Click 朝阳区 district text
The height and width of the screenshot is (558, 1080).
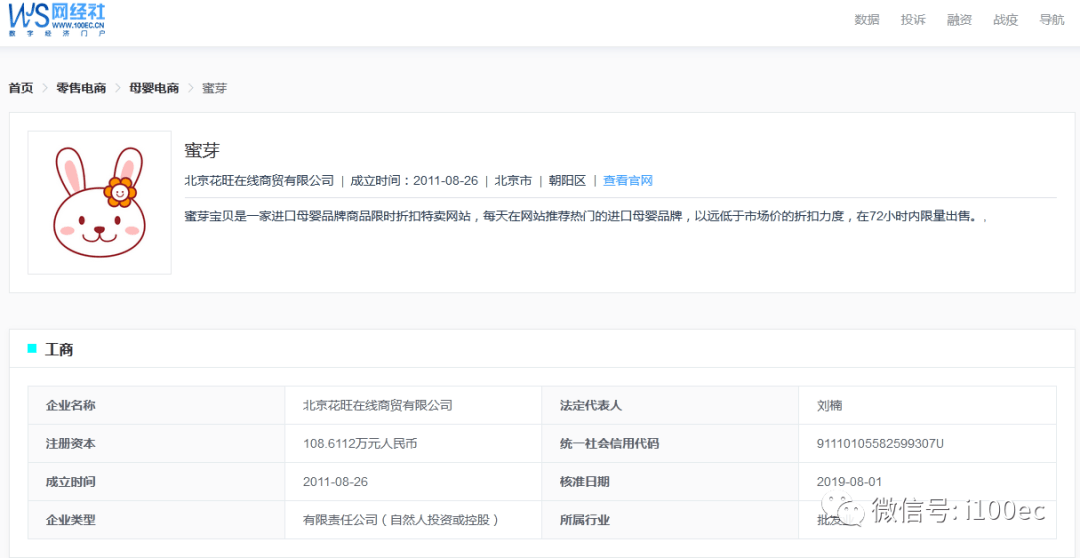click(567, 180)
